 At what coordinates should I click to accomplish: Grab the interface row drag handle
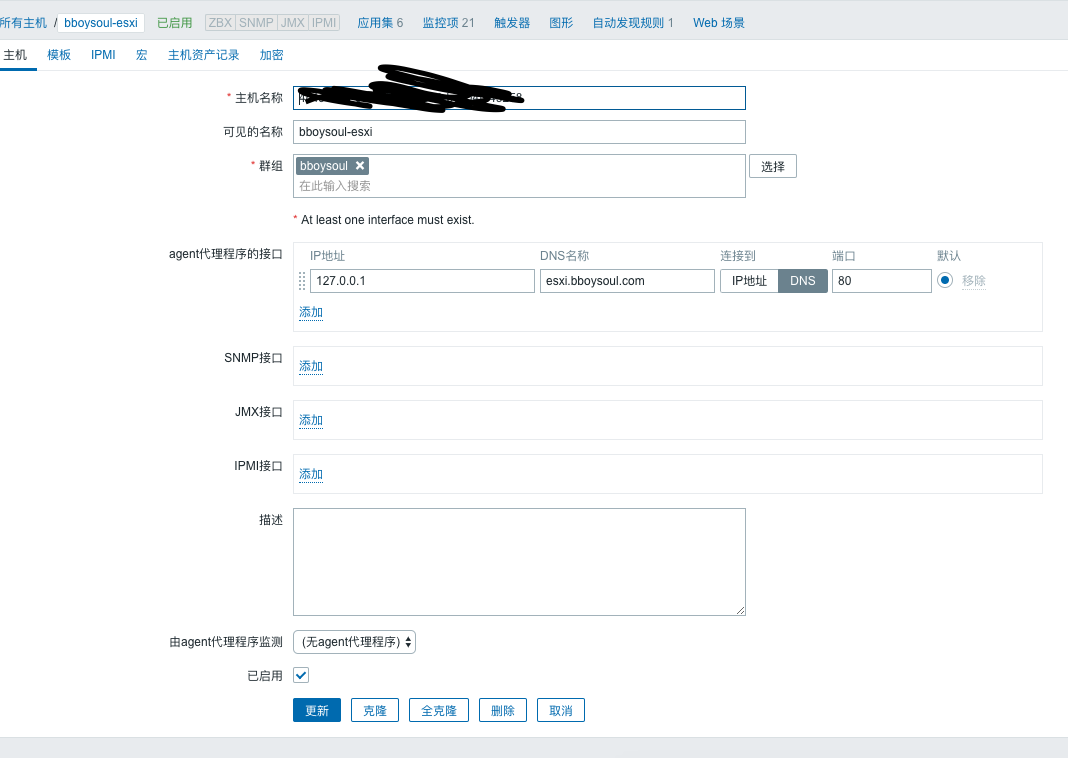[x=302, y=281]
